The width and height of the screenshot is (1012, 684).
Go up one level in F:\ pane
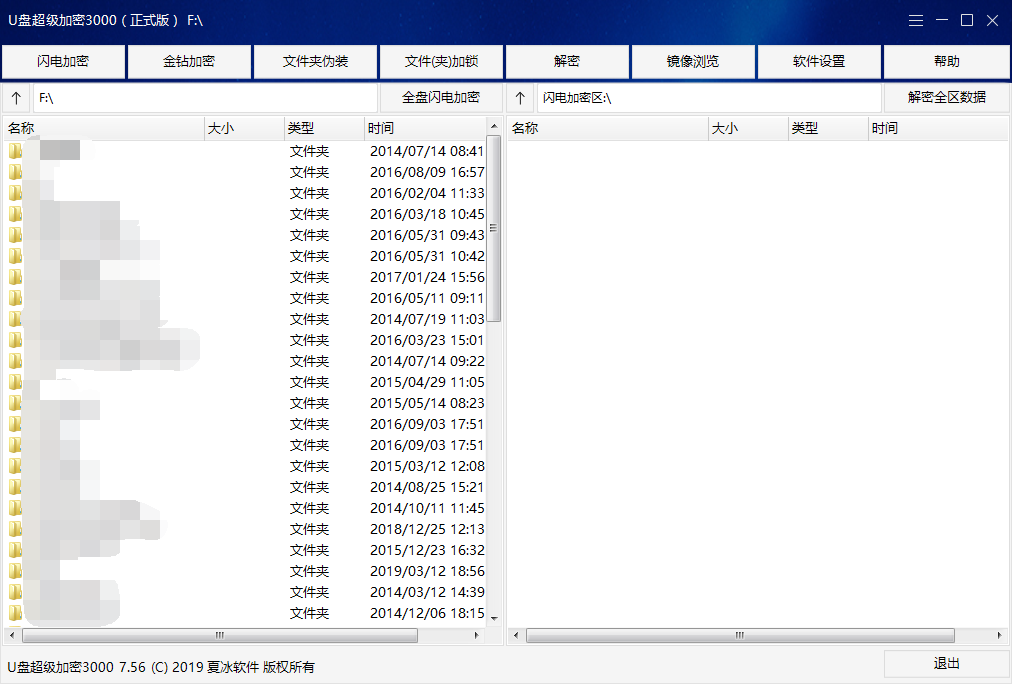point(16,98)
